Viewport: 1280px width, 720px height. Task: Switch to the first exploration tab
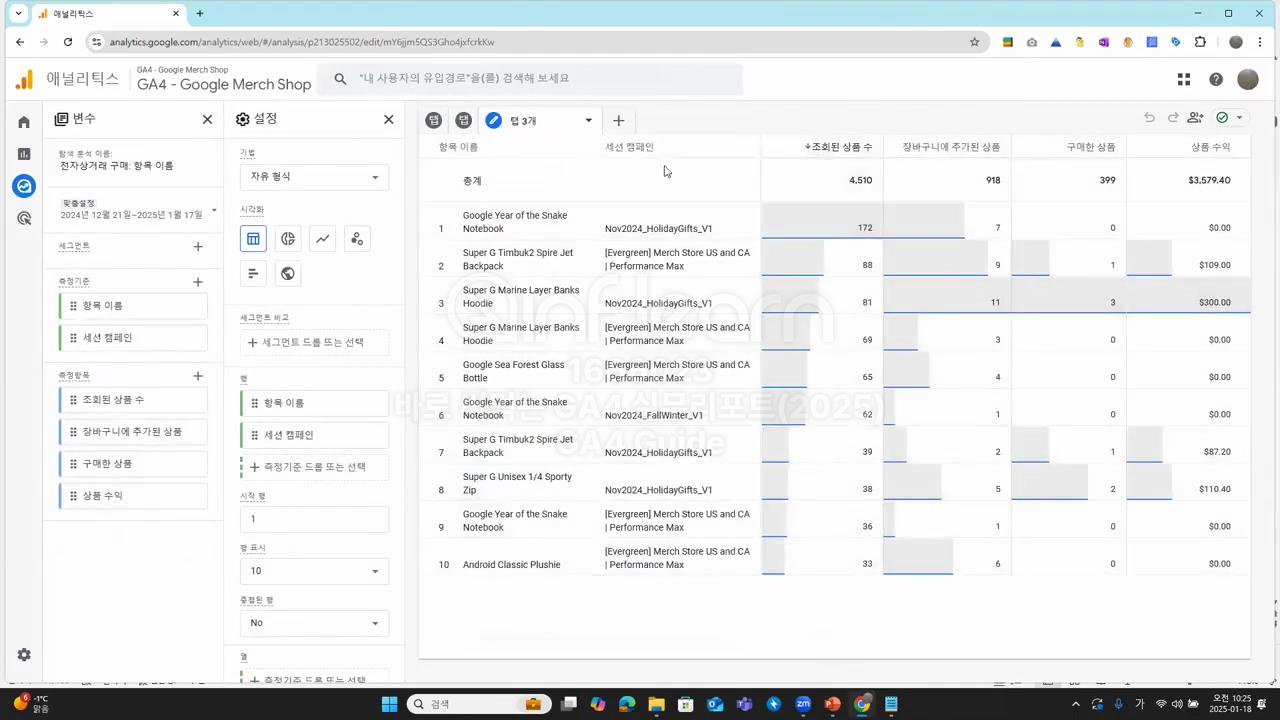click(x=433, y=120)
